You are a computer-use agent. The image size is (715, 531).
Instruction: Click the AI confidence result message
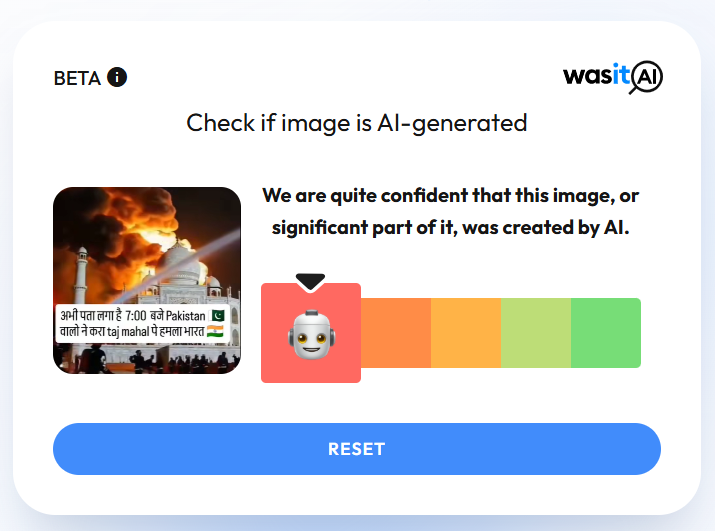click(451, 211)
